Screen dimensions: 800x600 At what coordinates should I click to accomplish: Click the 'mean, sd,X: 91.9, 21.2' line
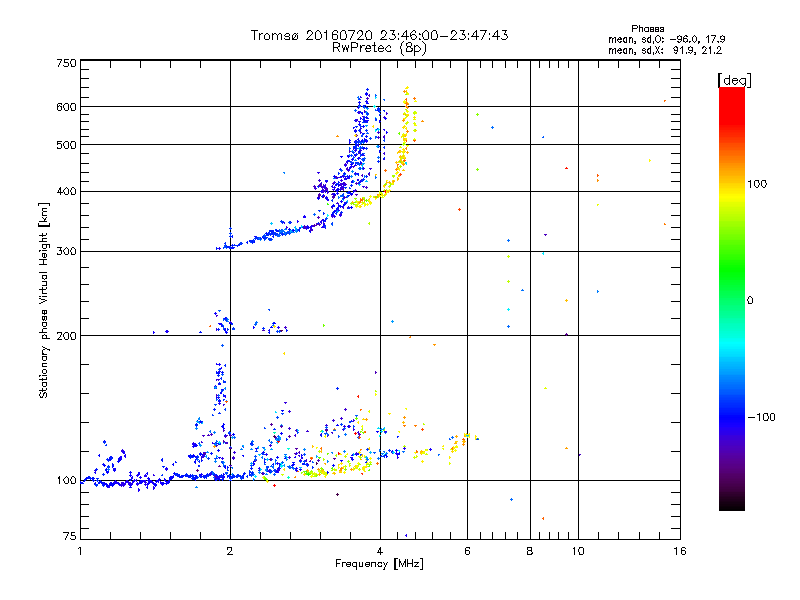tap(665, 50)
